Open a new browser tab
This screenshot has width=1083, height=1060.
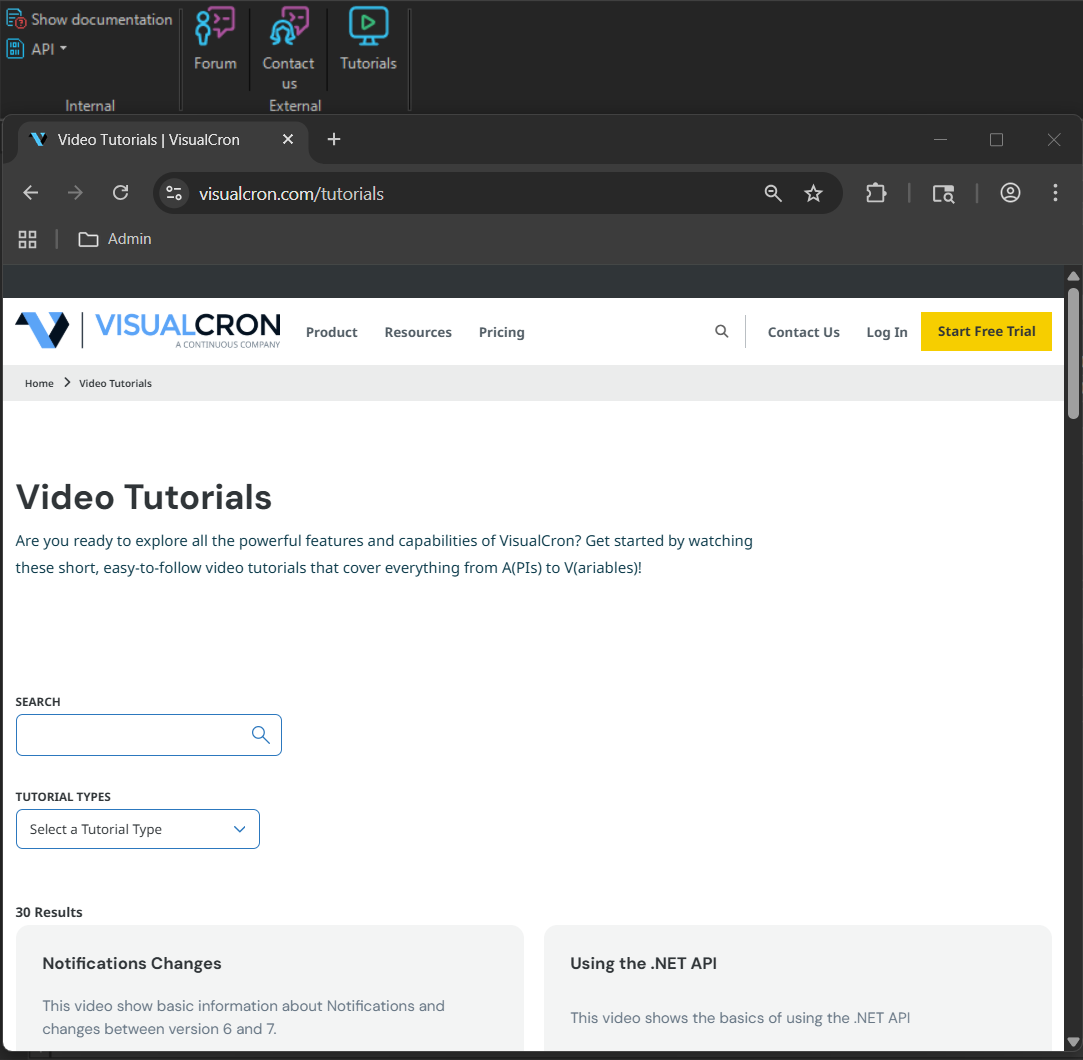(x=334, y=140)
